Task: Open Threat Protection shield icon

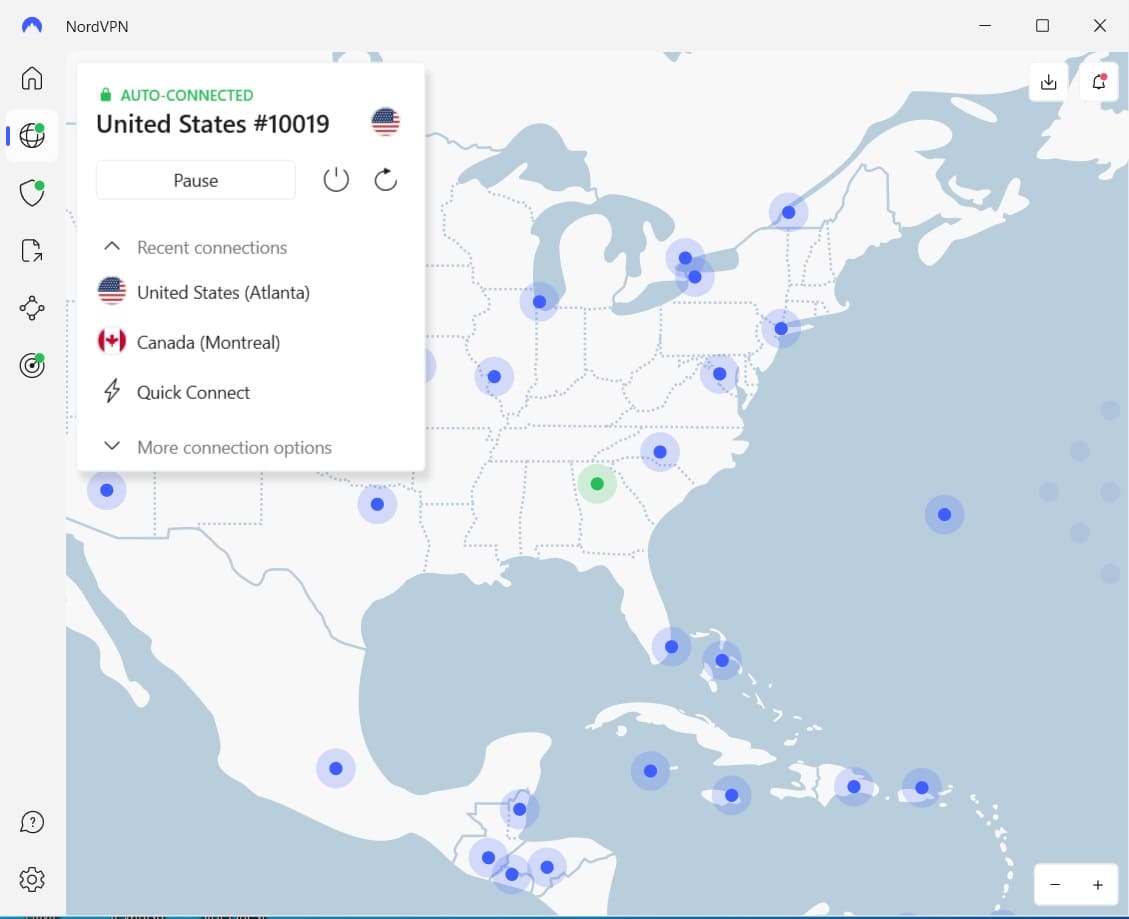Action: 32,193
